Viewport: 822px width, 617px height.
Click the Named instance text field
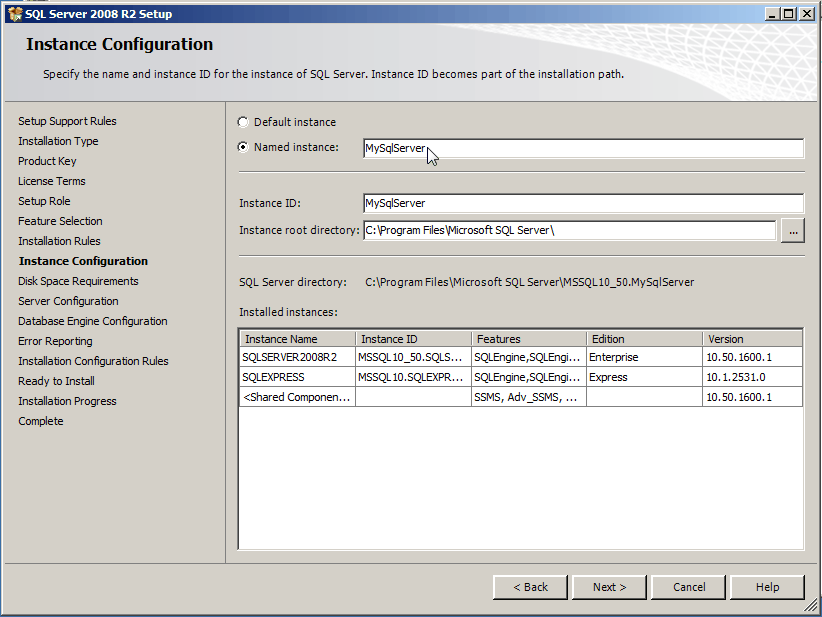coord(583,148)
